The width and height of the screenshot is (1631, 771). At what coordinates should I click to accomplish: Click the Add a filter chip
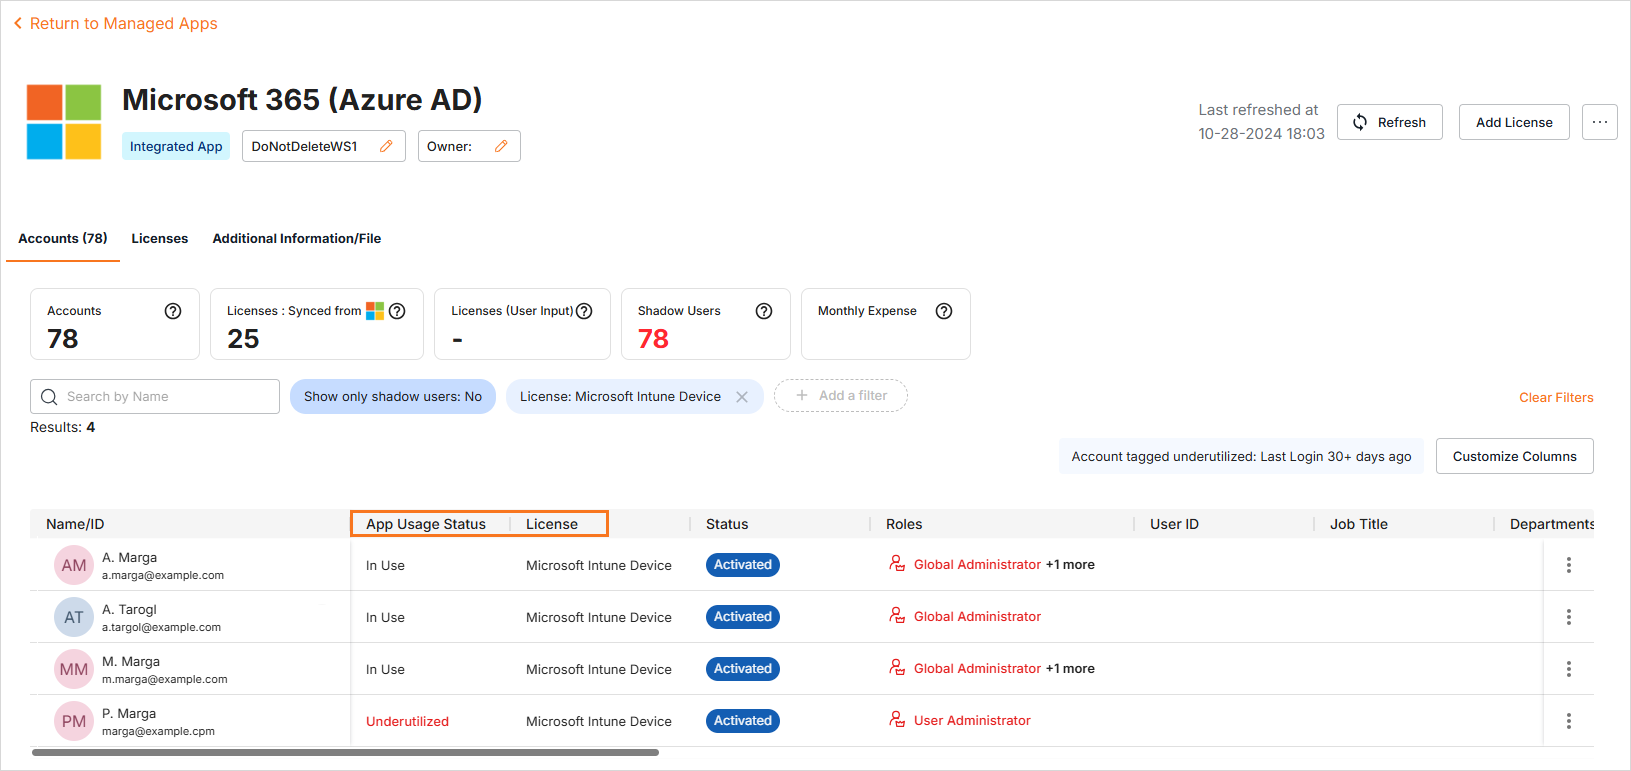(x=841, y=396)
